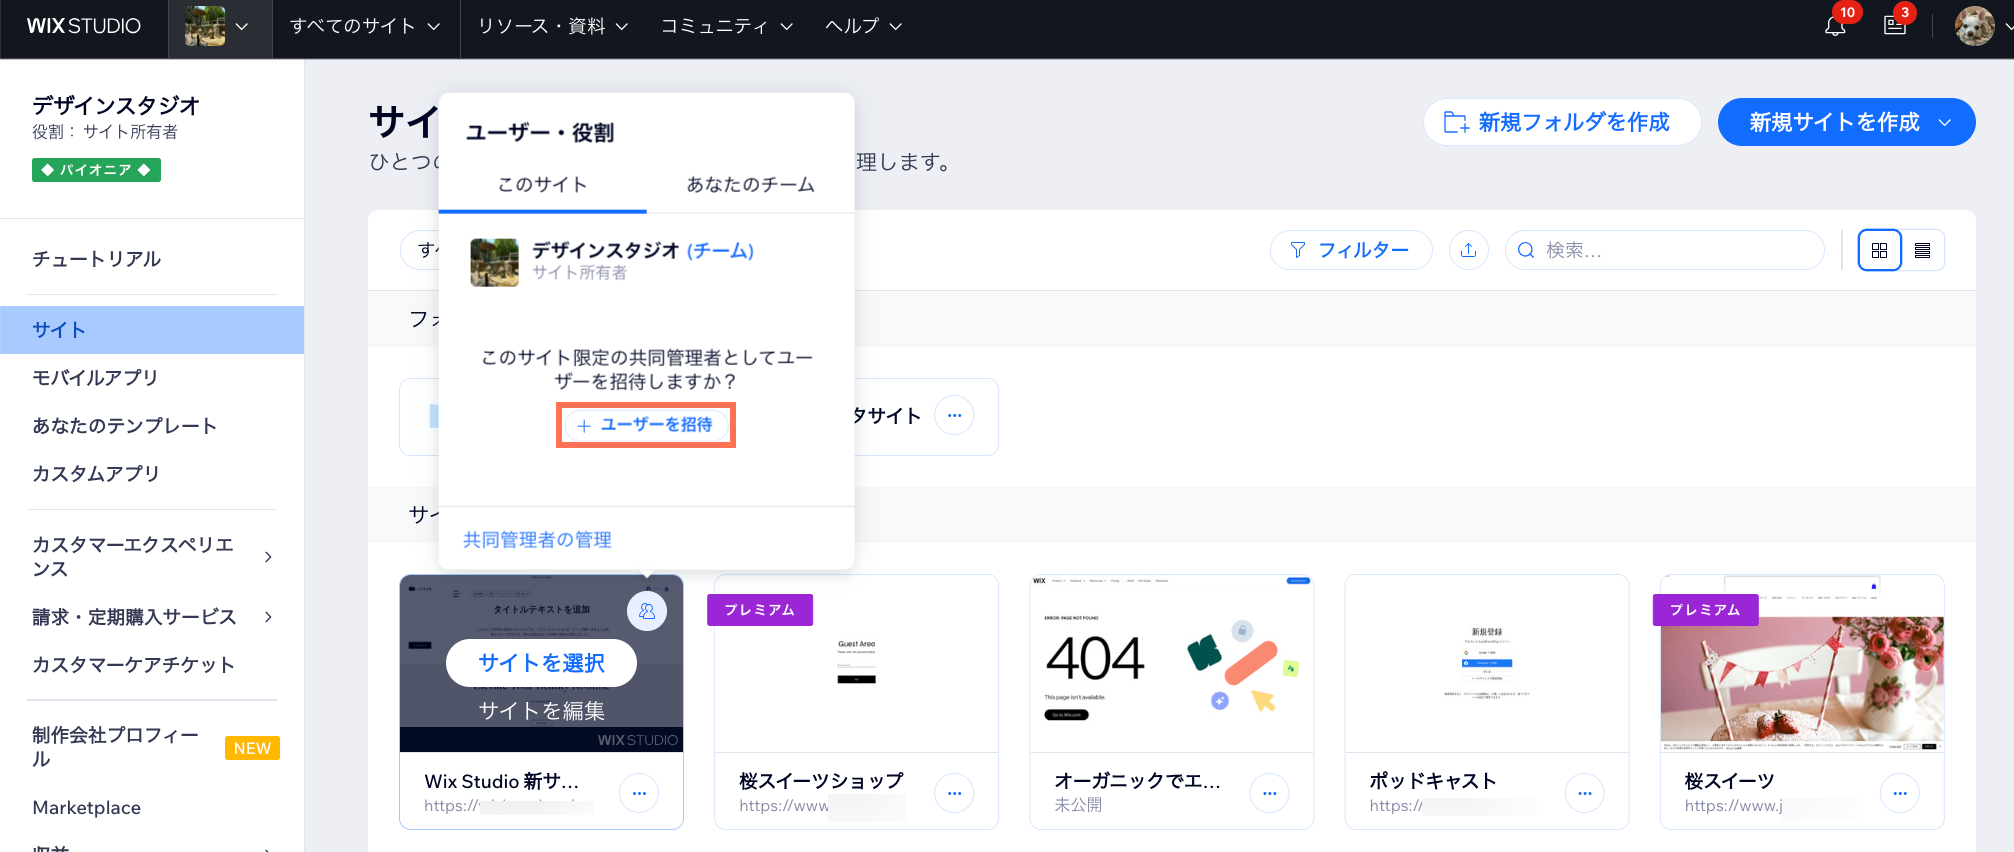Viewport: 2014px width, 852px height.
Task: Open the フィルター button
Action: 1350,250
